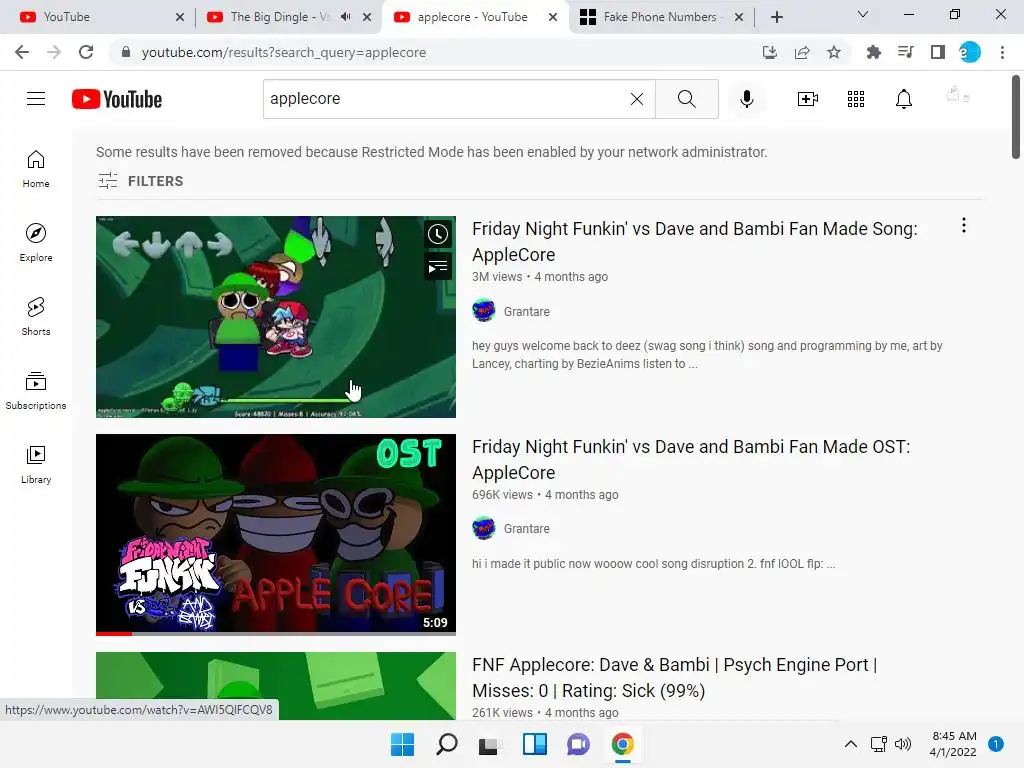Play the Fan Made Song thumbnail
This screenshot has height=768, width=1024.
coord(276,317)
